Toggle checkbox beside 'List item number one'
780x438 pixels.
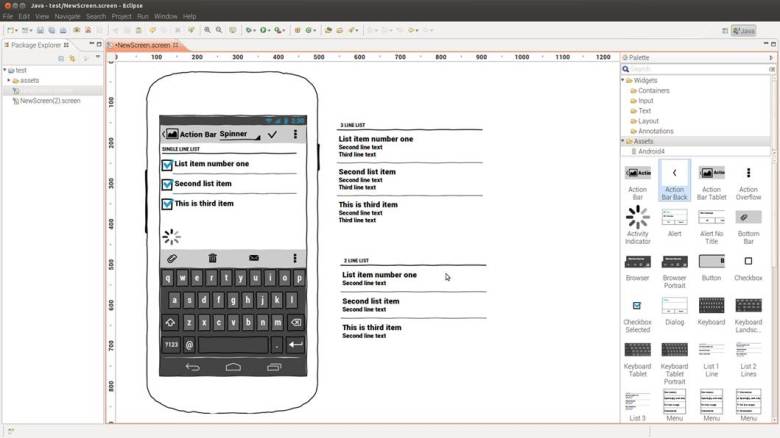pyautogui.click(x=167, y=165)
